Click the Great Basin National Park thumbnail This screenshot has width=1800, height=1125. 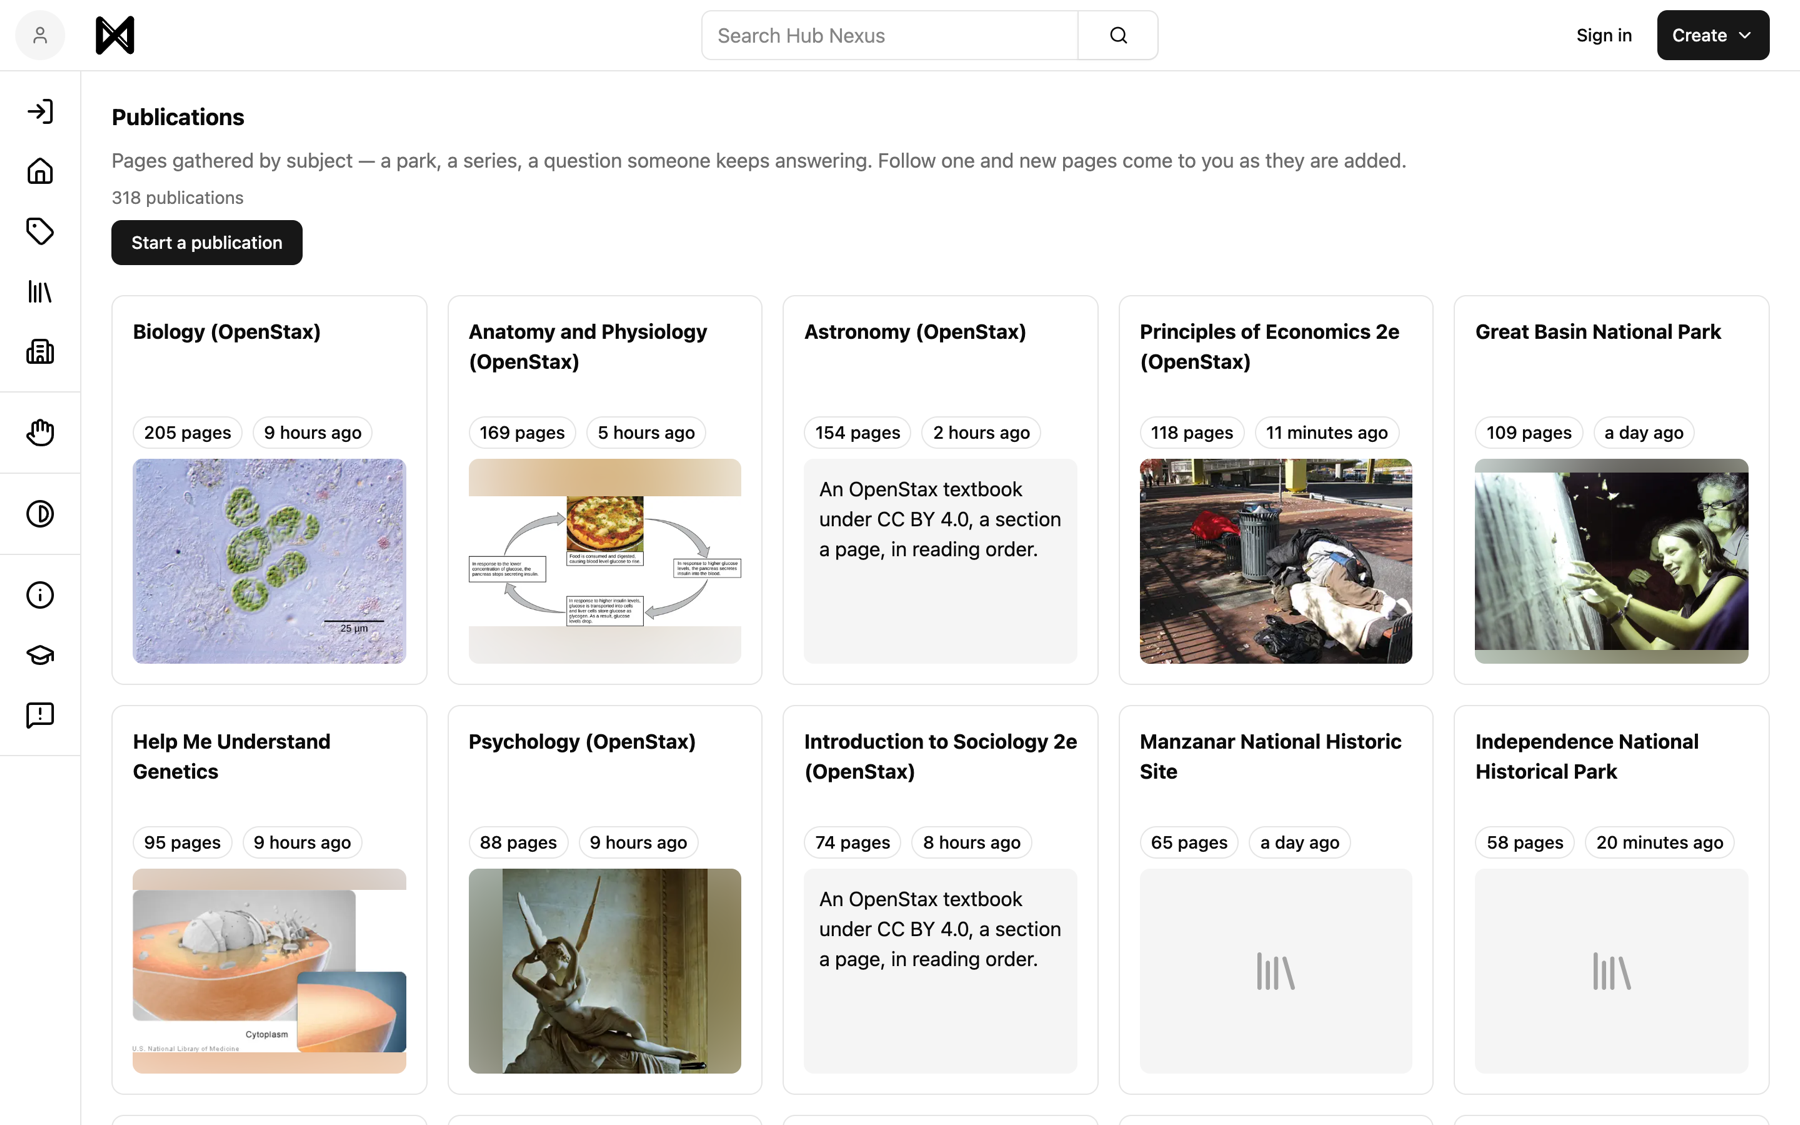click(x=1611, y=561)
